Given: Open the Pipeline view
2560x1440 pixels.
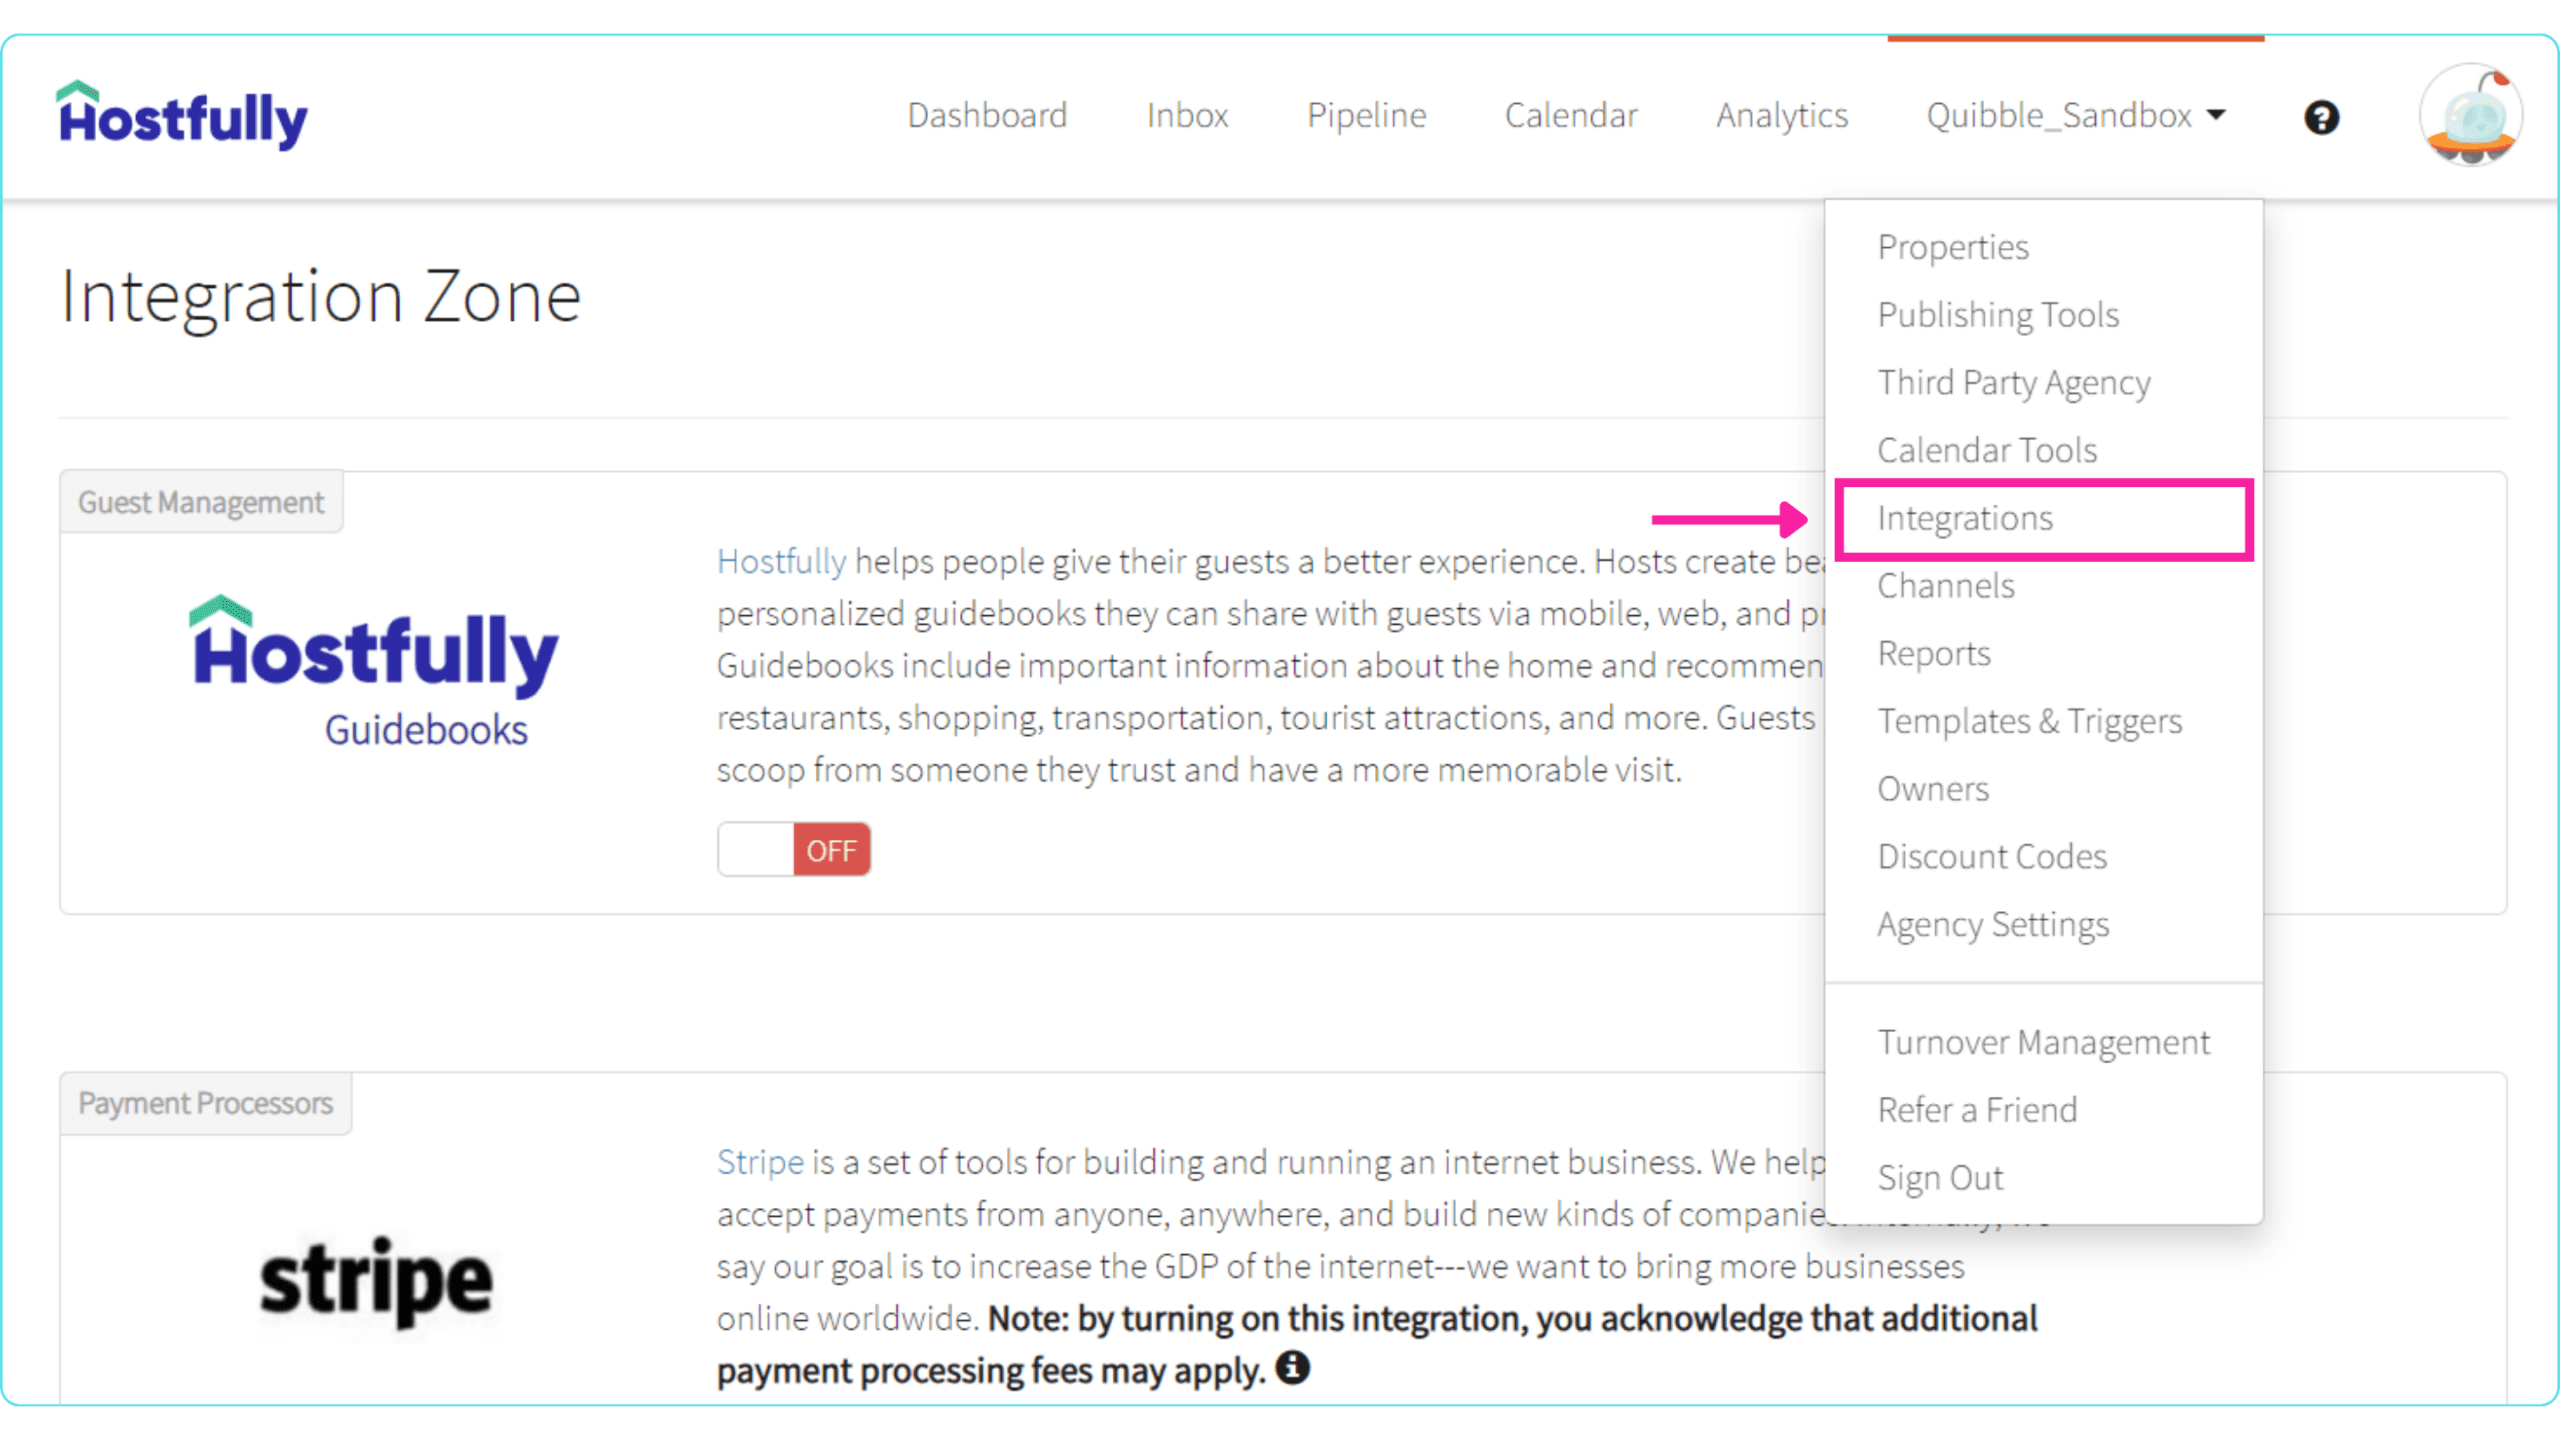Looking at the screenshot, I should [1366, 115].
